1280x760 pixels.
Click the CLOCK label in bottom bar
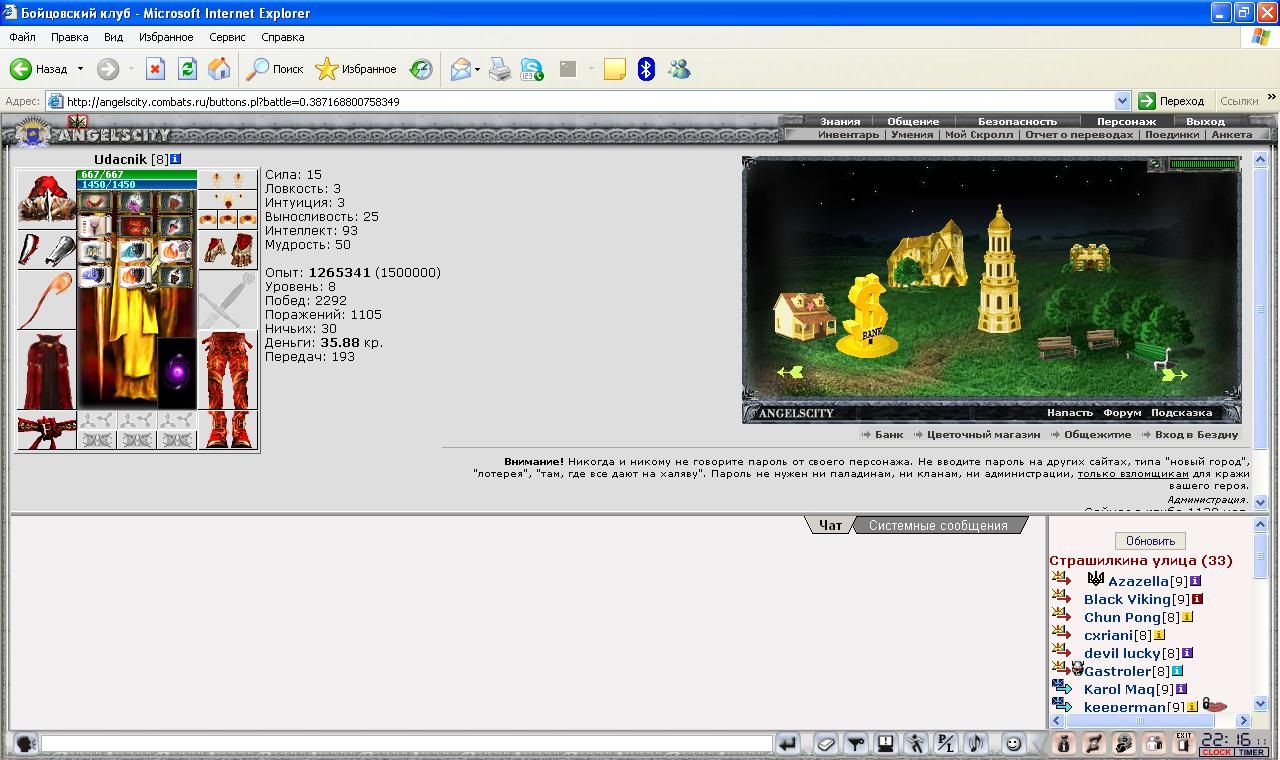(1216, 752)
